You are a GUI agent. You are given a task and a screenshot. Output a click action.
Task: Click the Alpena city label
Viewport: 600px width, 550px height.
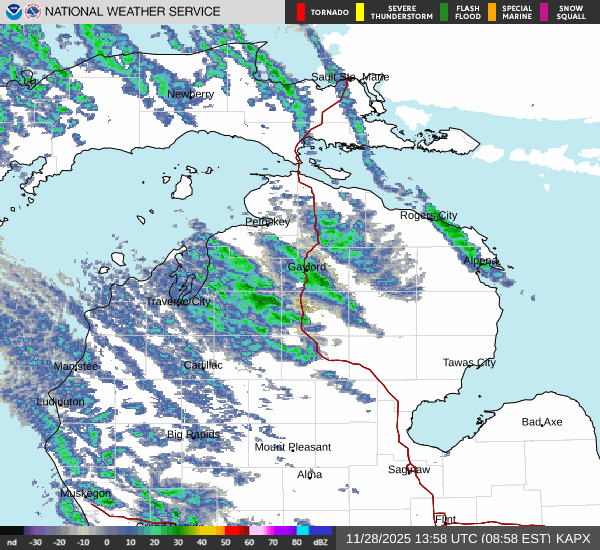click(483, 260)
